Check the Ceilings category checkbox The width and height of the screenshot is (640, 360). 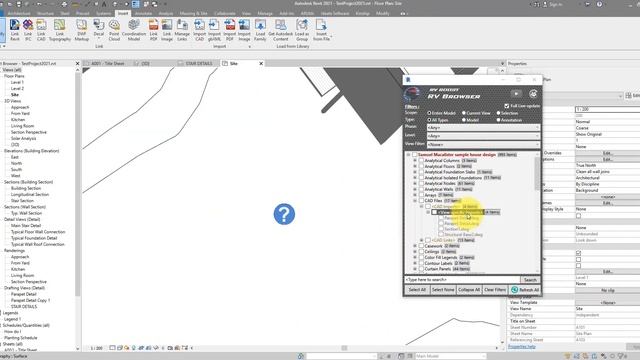click(x=421, y=251)
